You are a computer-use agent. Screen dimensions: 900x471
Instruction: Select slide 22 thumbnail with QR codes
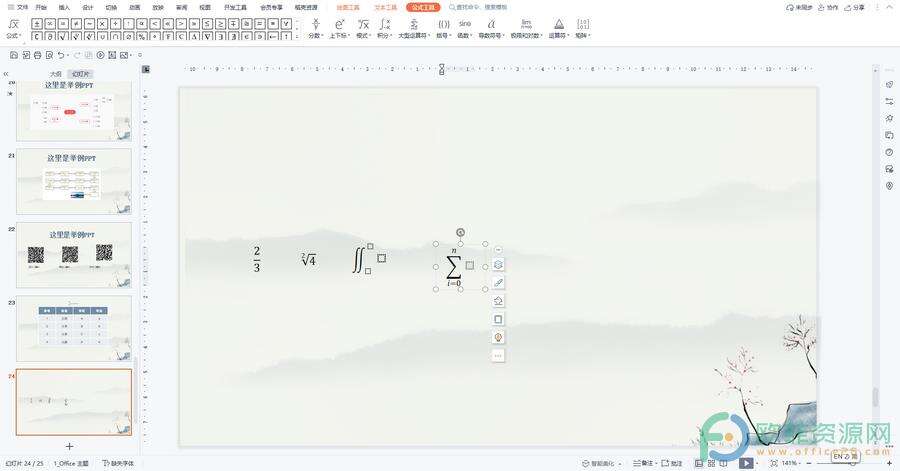pyautogui.click(x=73, y=255)
